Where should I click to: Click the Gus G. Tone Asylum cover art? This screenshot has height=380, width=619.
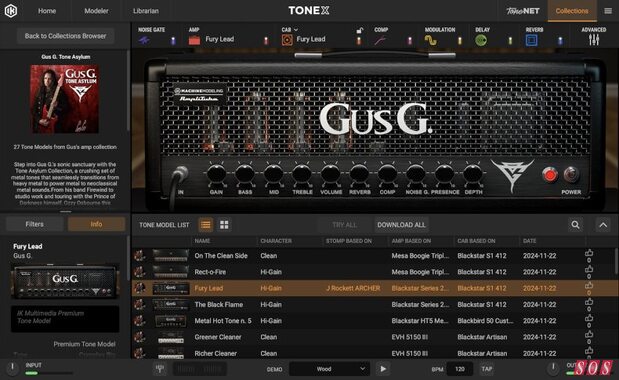click(x=65, y=99)
